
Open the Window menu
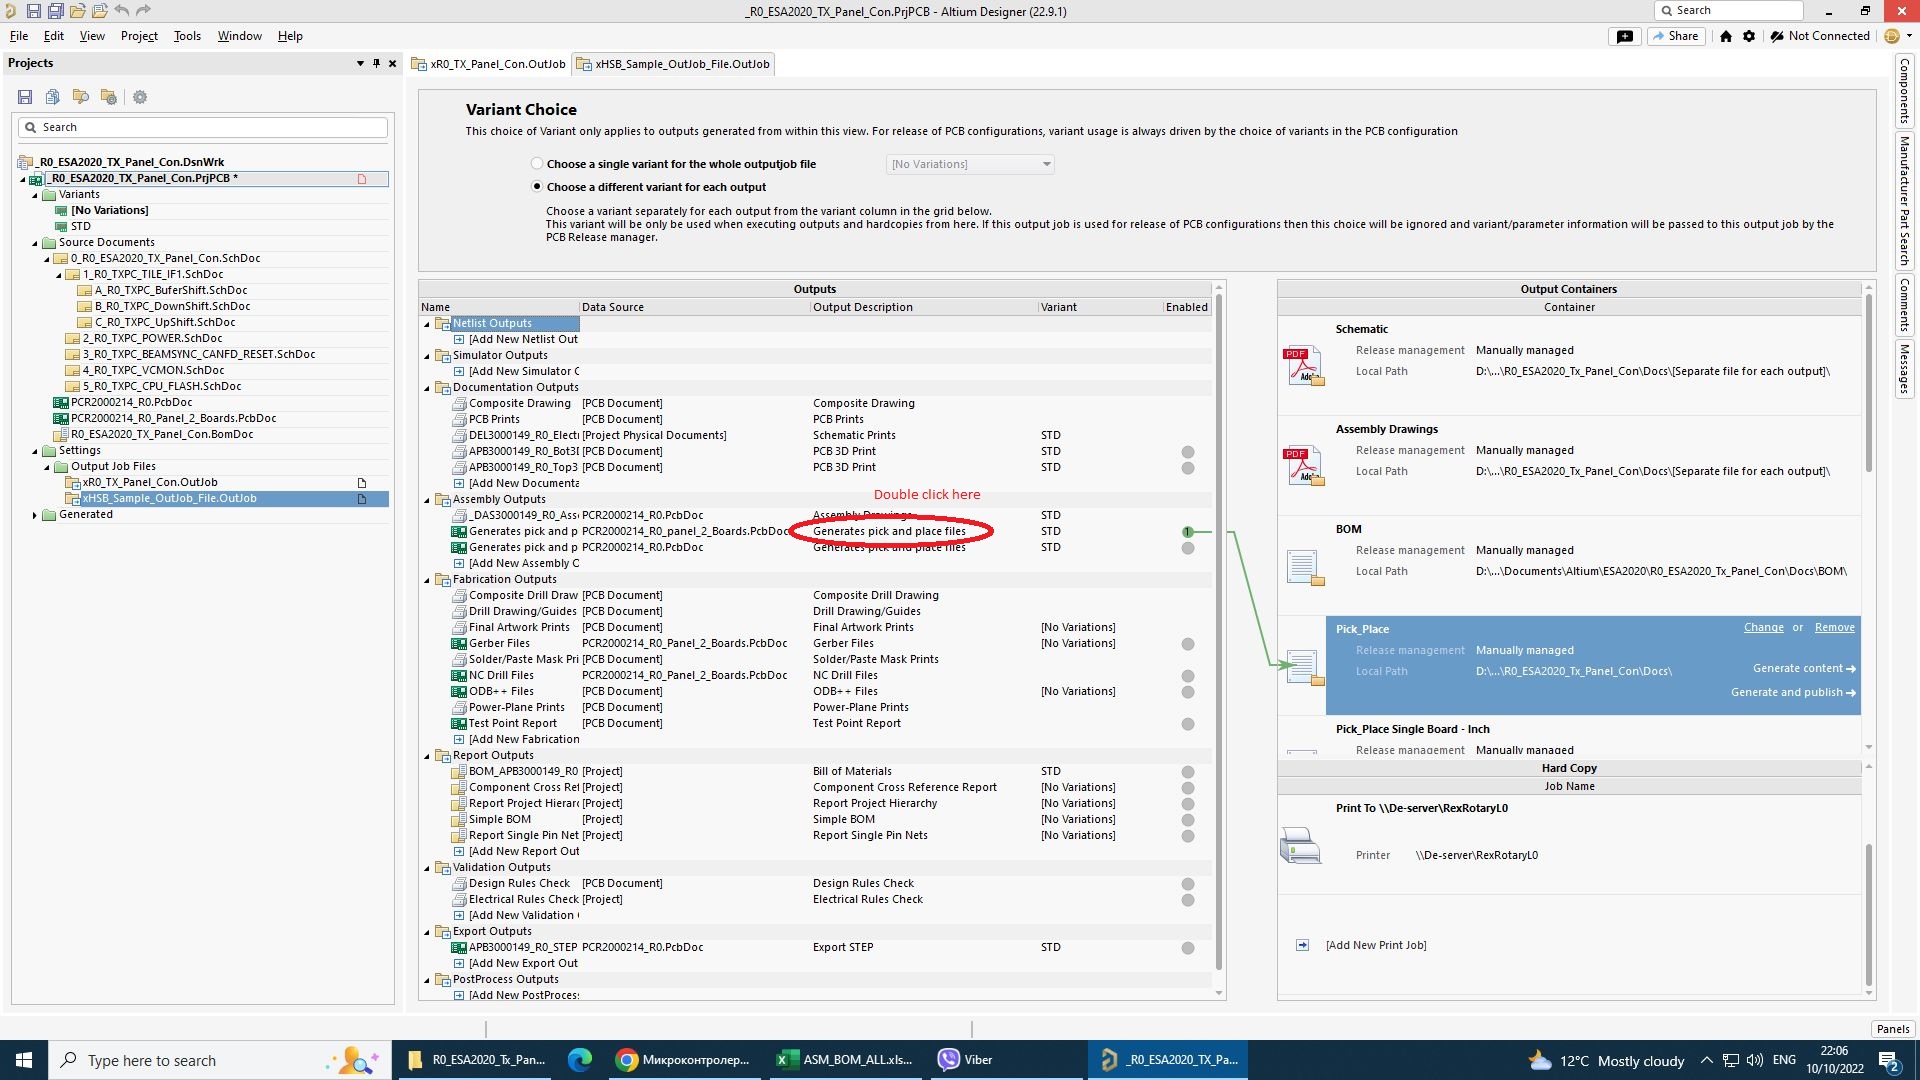coord(240,36)
